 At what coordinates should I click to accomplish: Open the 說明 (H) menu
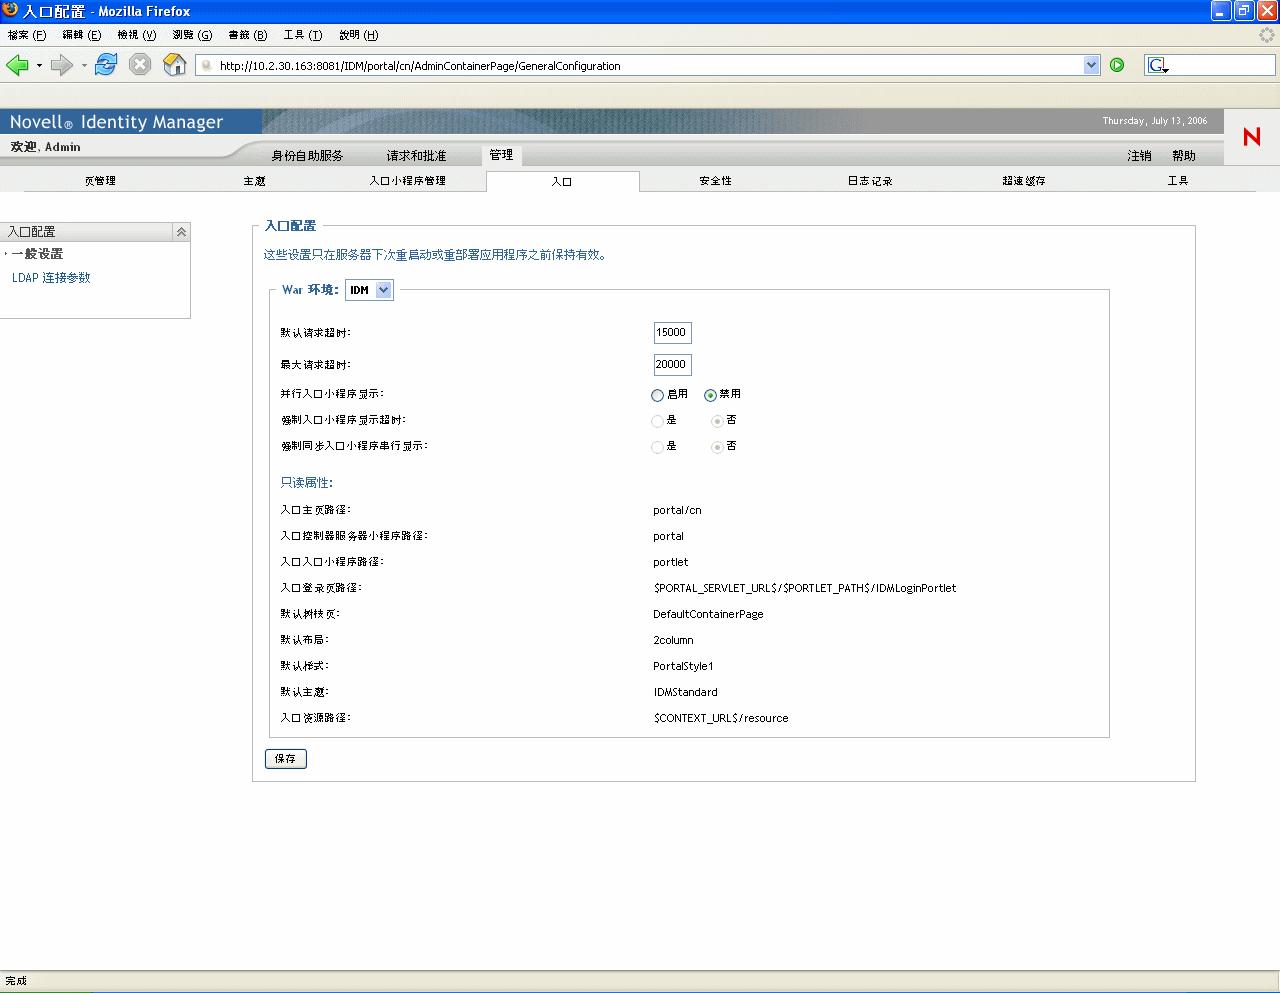click(x=358, y=35)
